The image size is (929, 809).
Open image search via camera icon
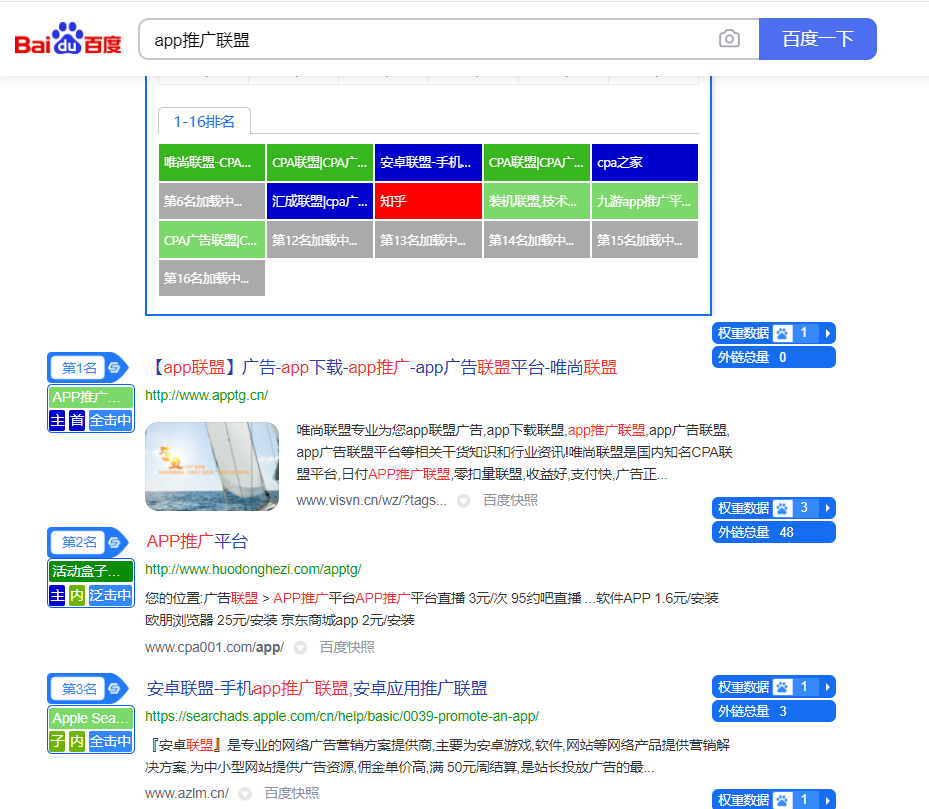pyautogui.click(x=729, y=39)
